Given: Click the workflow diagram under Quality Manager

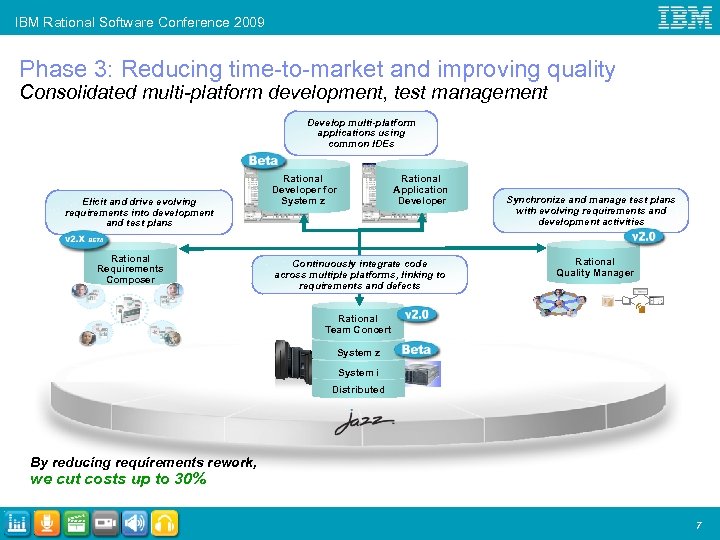Looking at the screenshot, I should (633, 300).
